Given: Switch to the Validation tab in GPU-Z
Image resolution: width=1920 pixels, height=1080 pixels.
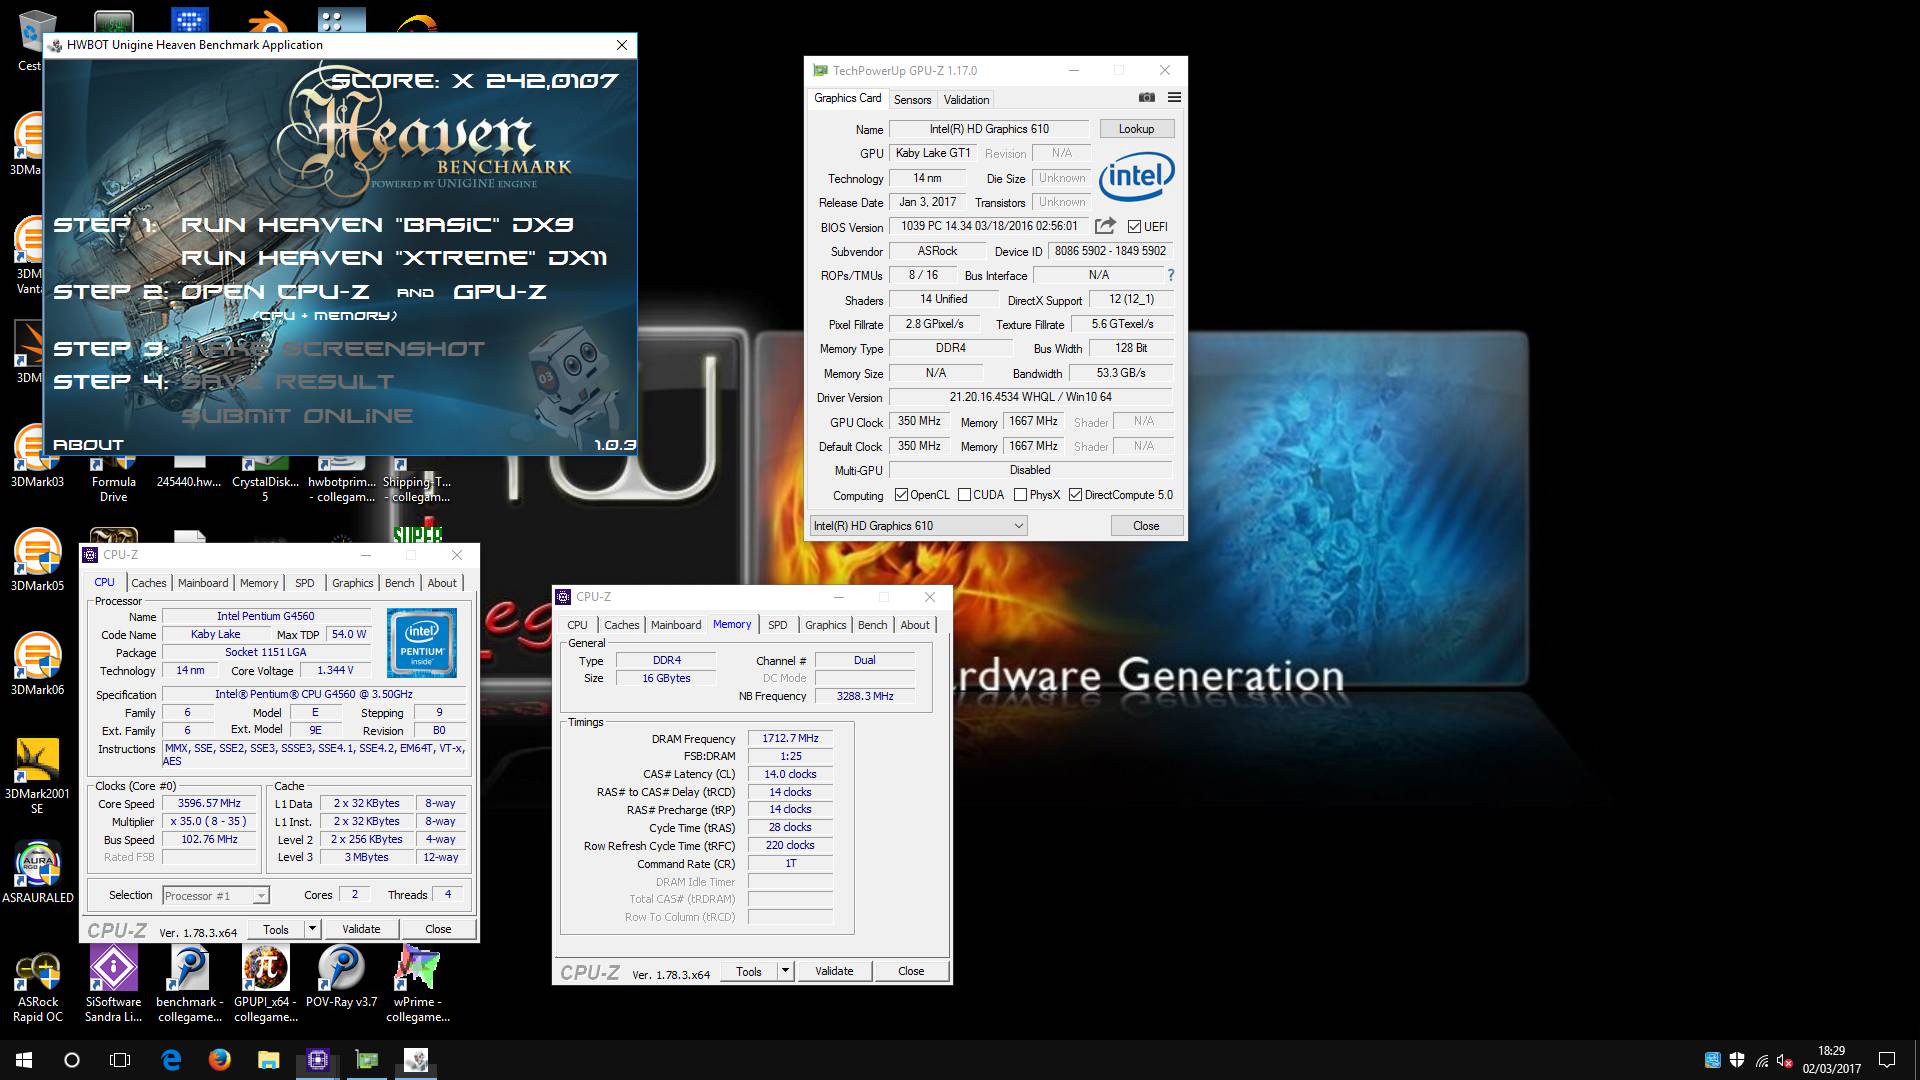Looking at the screenshot, I should click(966, 100).
